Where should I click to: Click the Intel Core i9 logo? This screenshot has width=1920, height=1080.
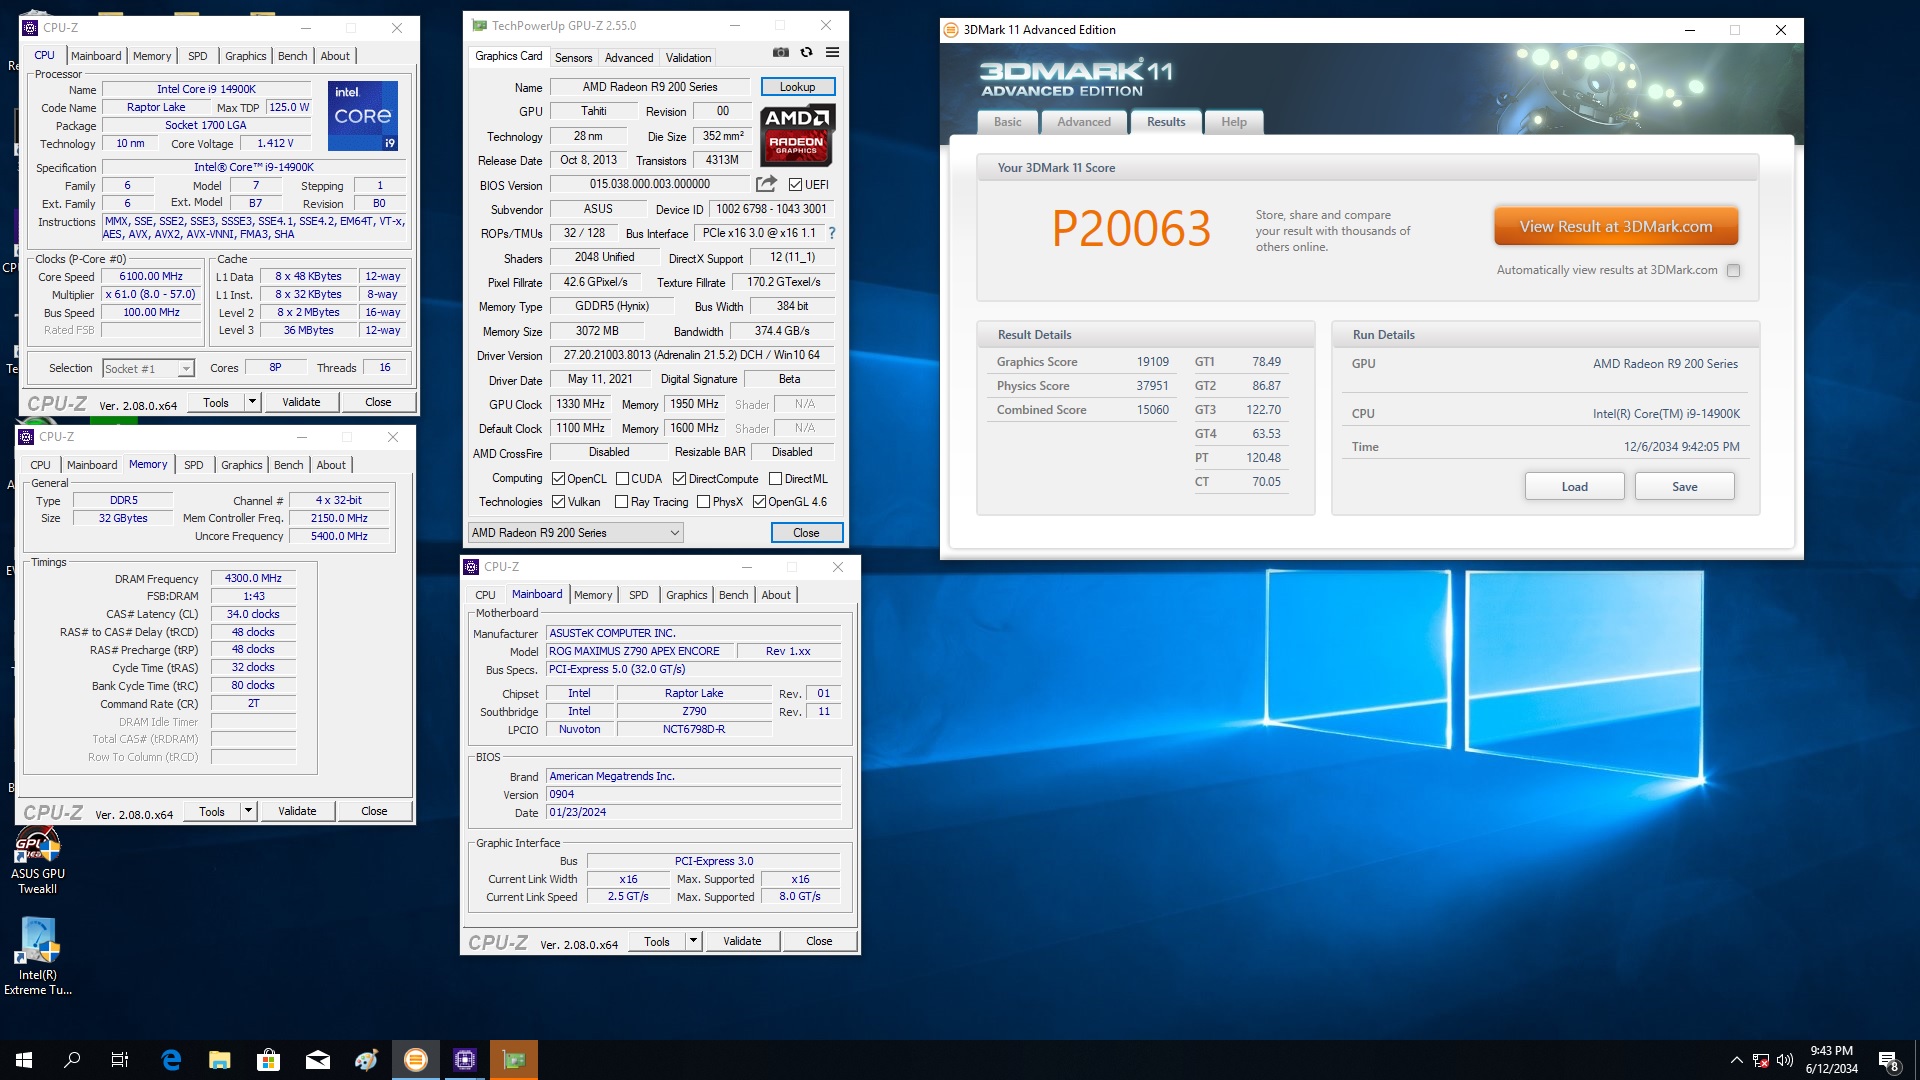(362, 116)
